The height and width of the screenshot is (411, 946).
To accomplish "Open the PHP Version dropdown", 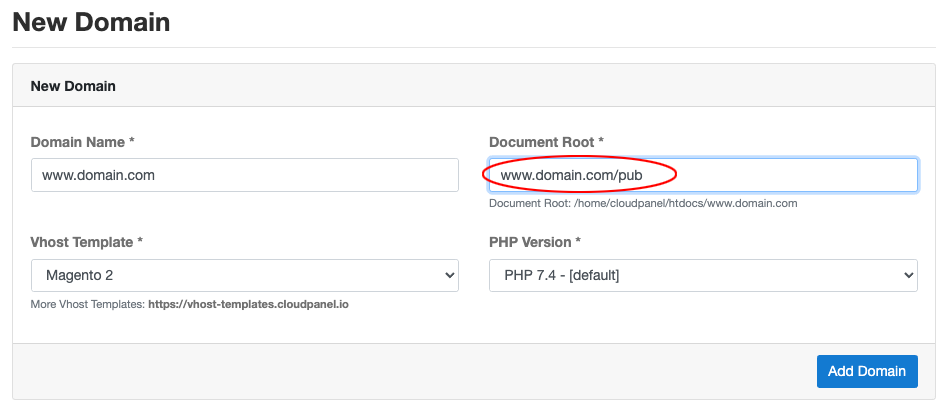I will point(703,276).
